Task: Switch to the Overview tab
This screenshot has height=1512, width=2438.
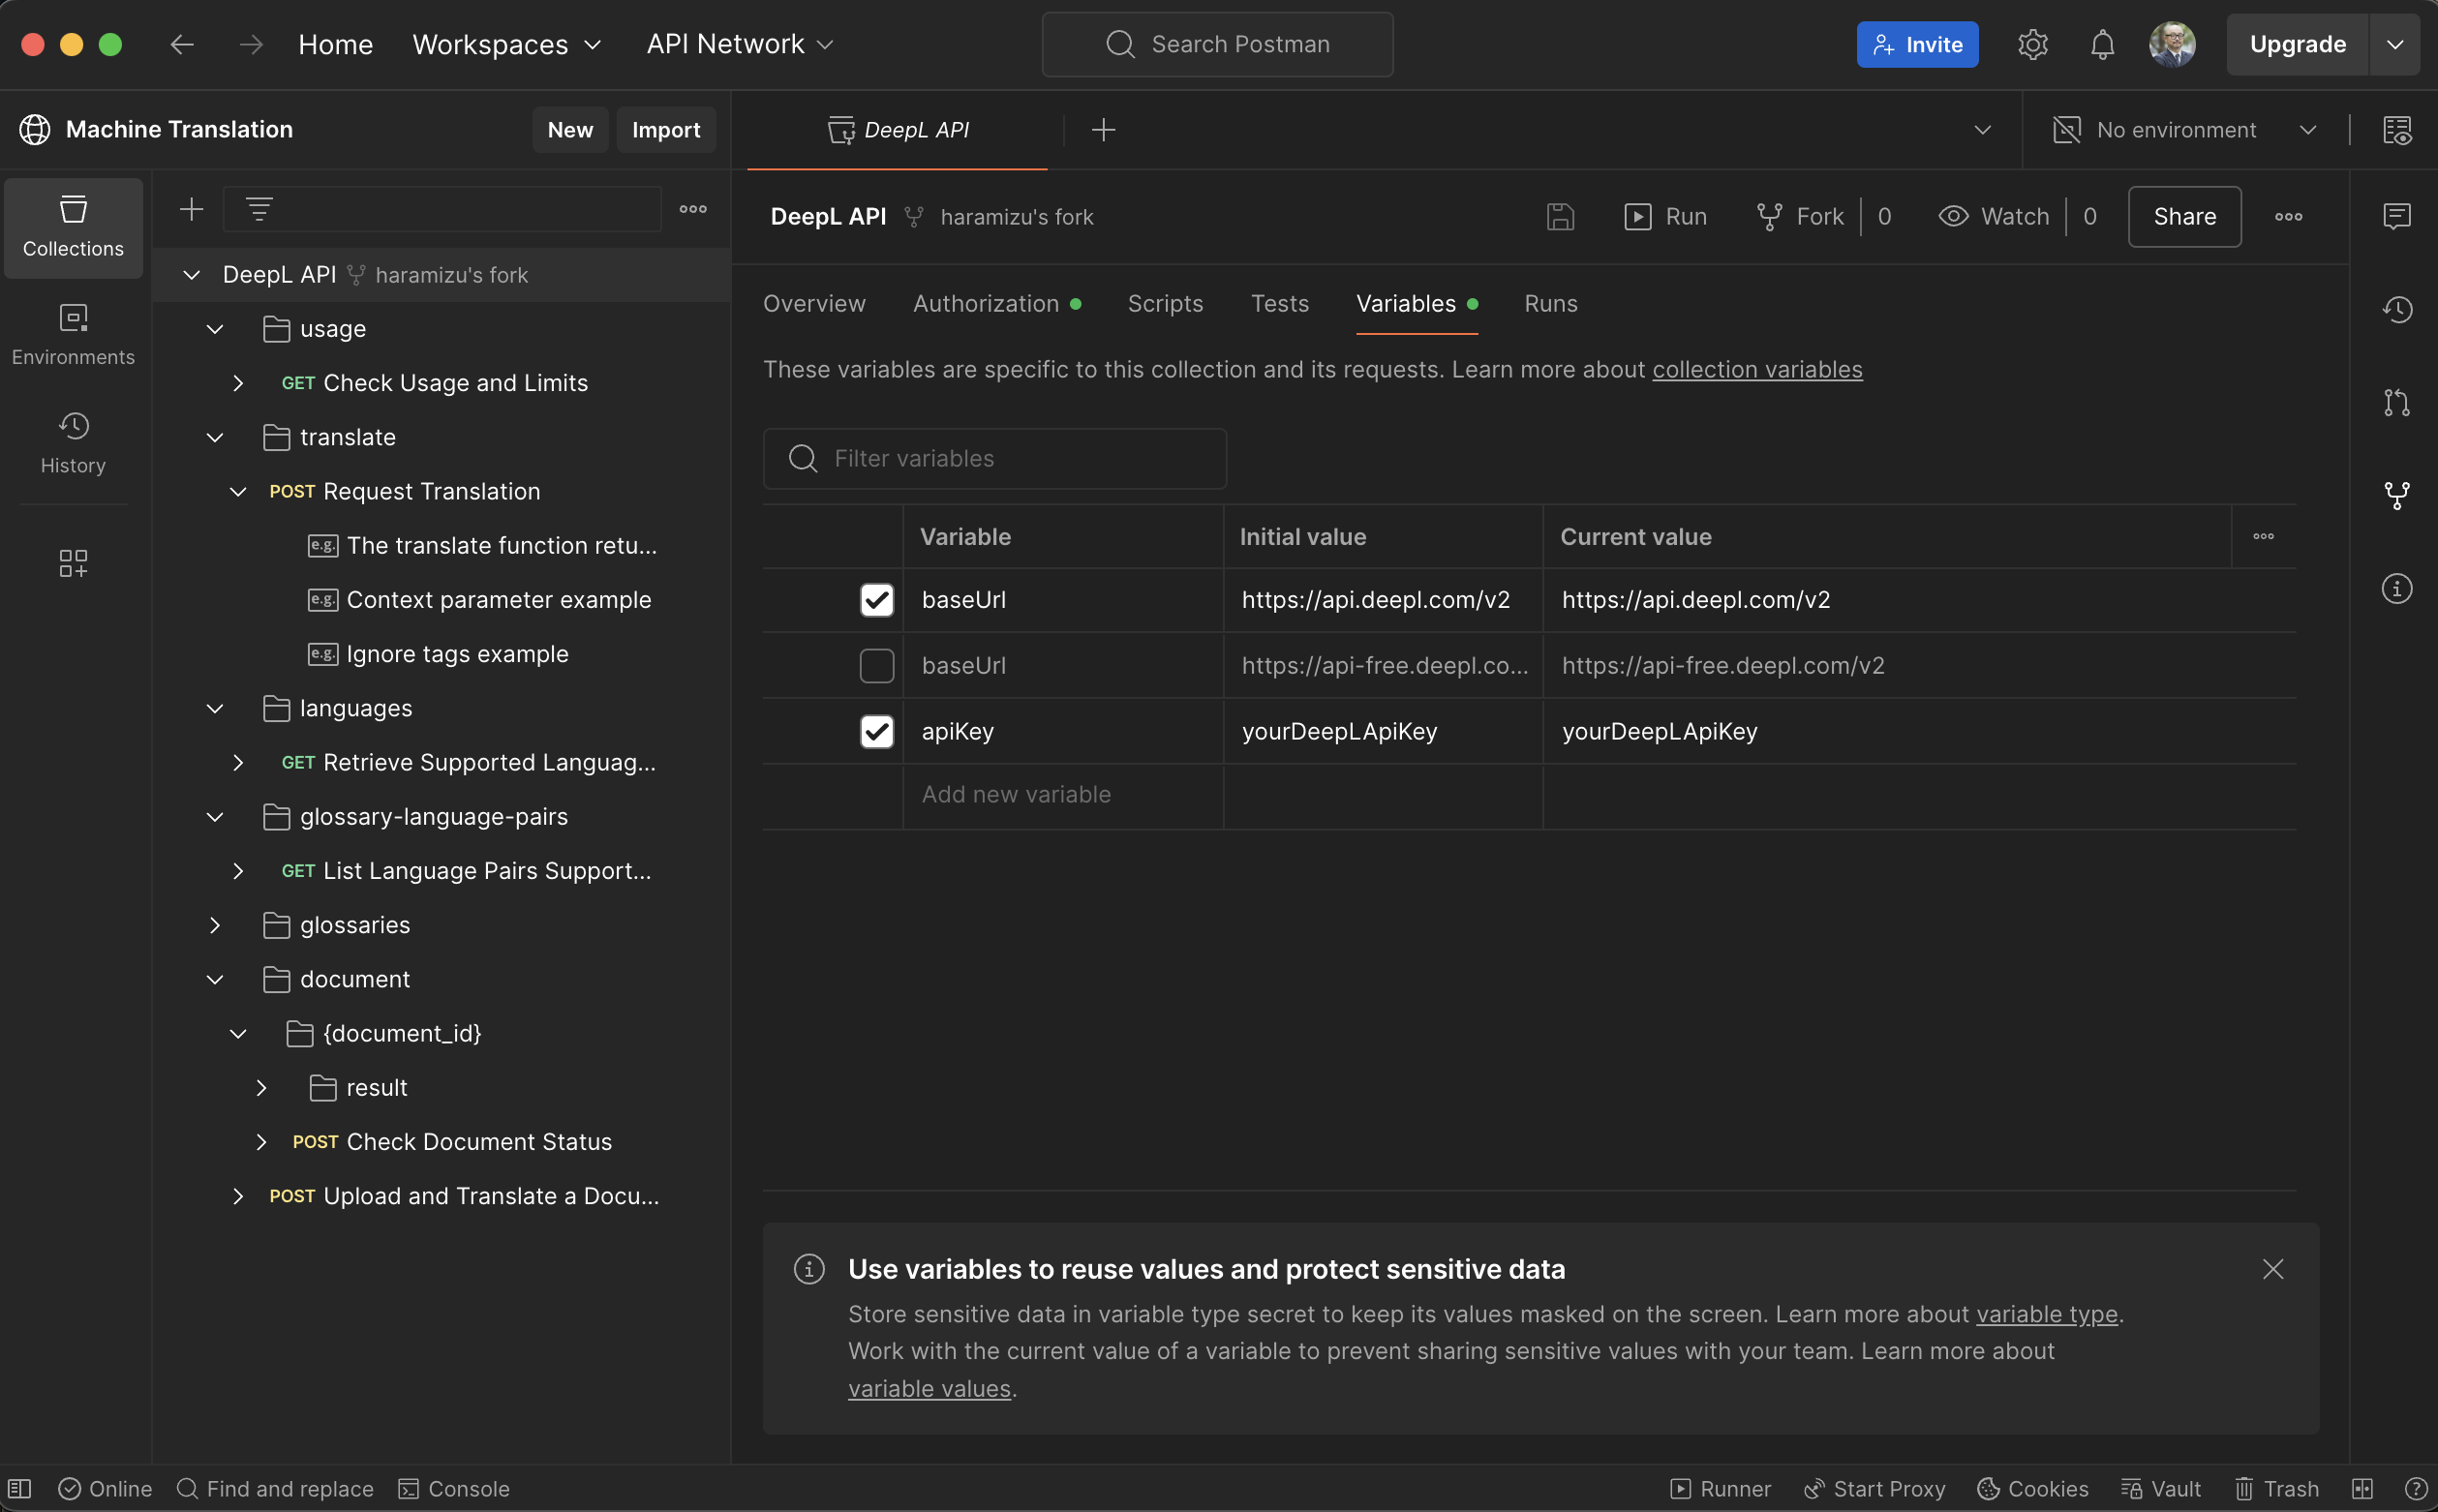Action: tap(814, 304)
